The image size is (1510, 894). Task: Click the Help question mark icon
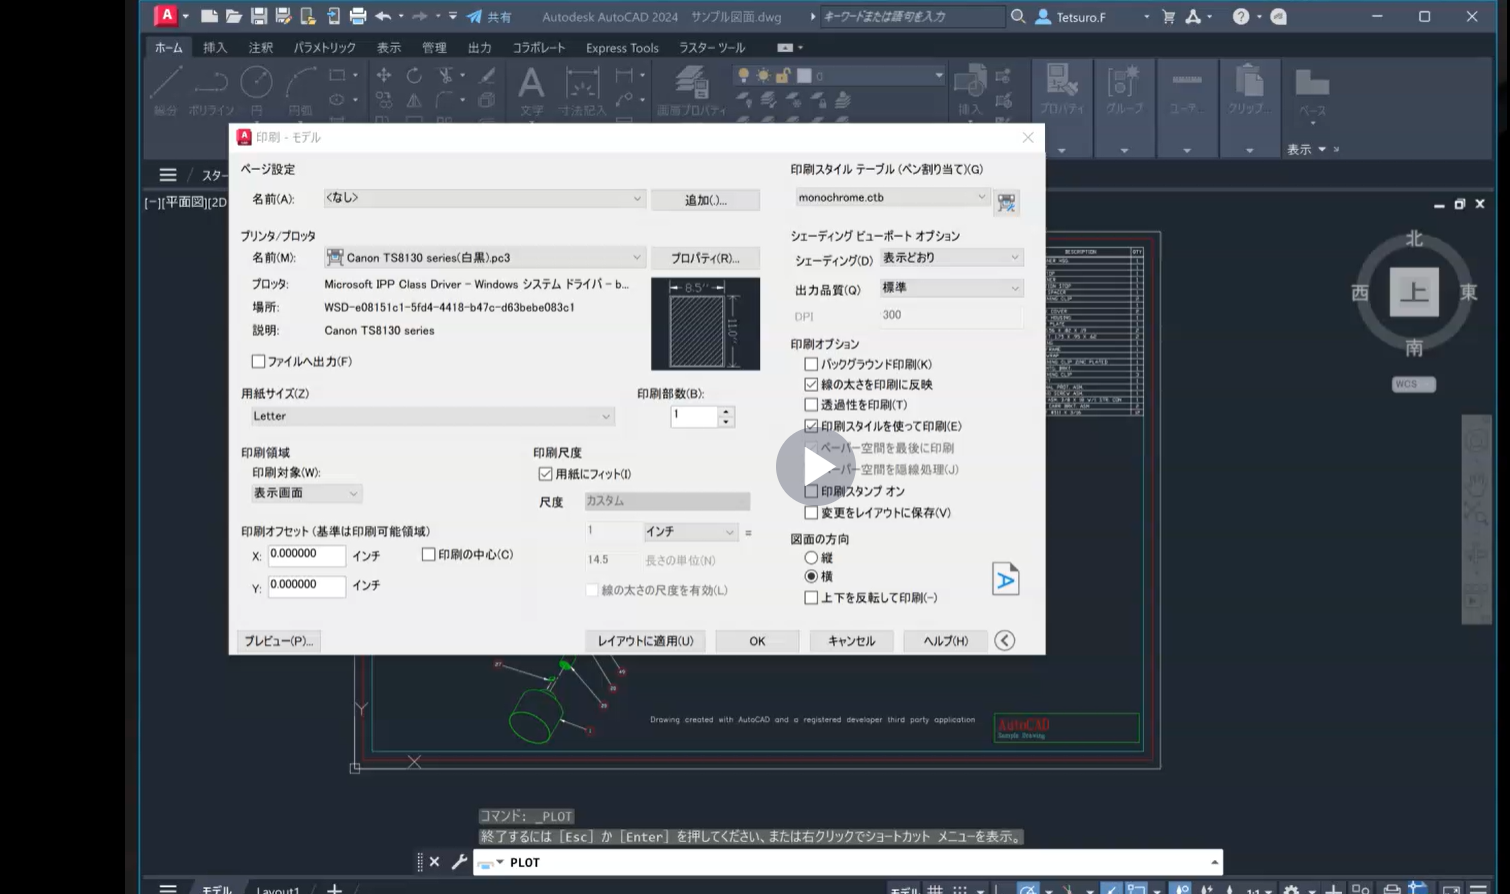(1241, 16)
